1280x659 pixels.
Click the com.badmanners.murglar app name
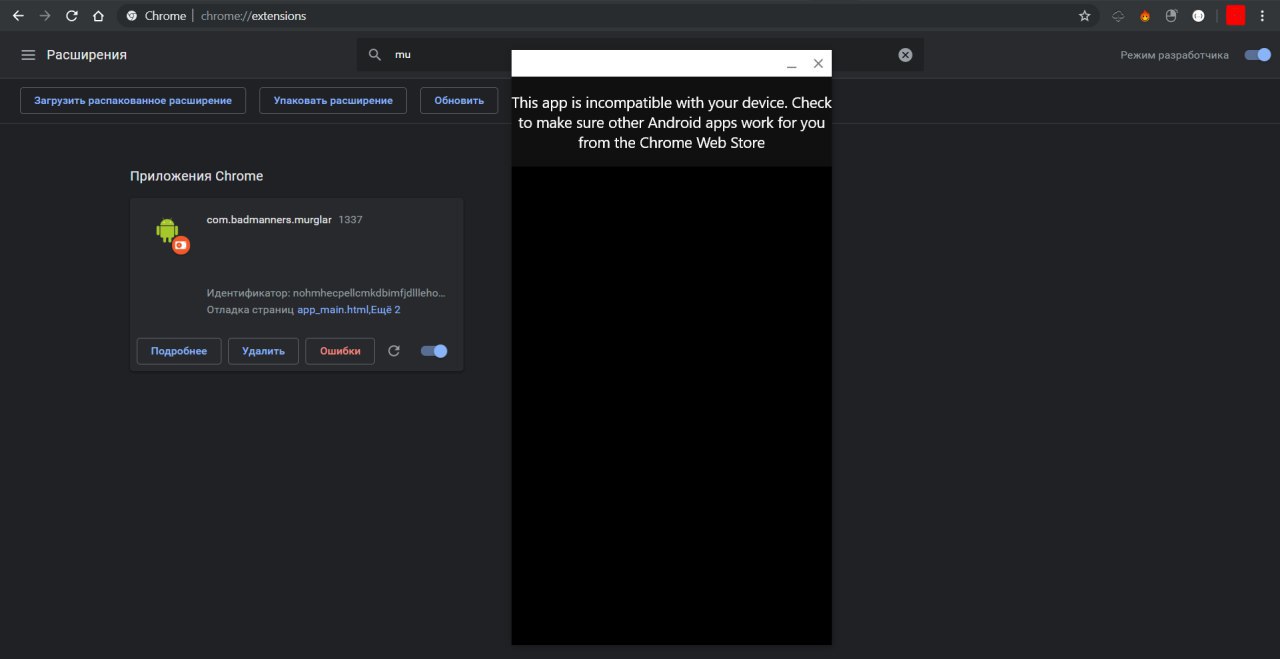coord(269,219)
